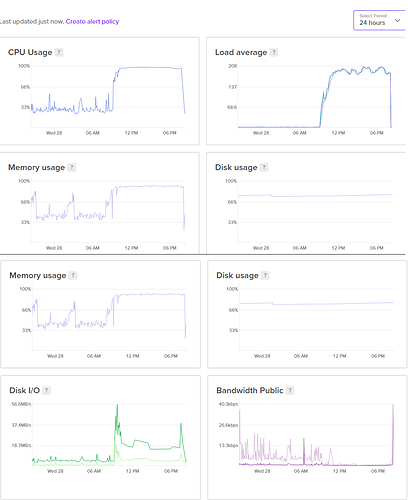Screen dimensions: 408x500
Task: Click the Disk I/O chart title
Action: [x=24, y=390]
